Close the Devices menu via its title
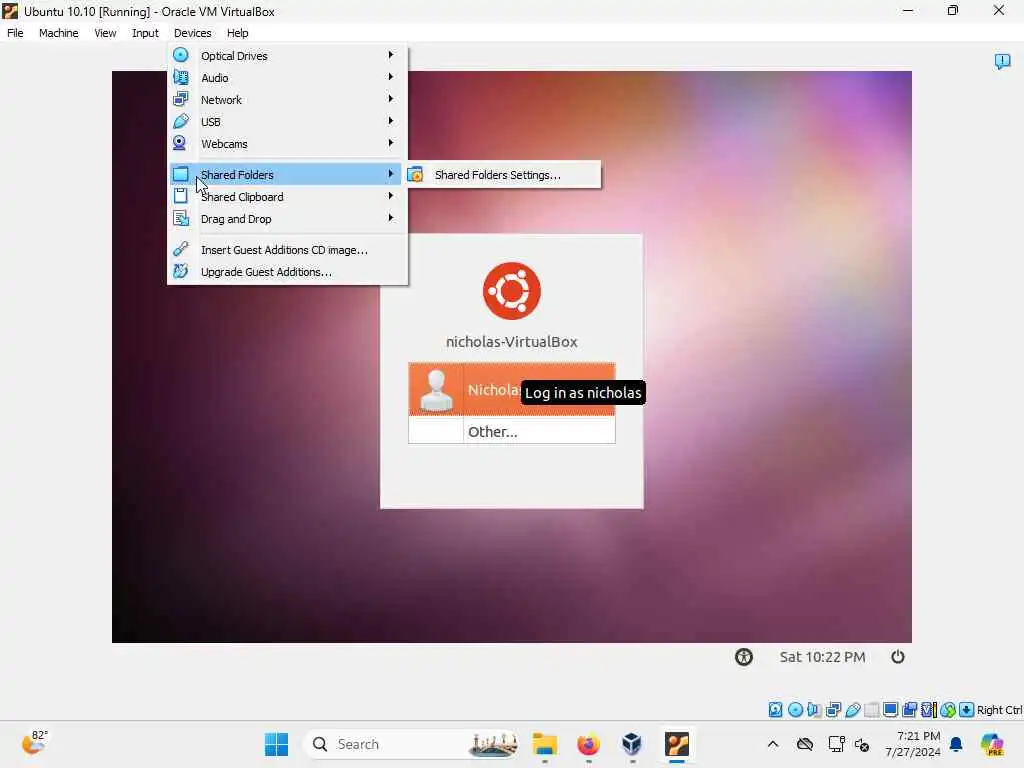The height and width of the screenshot is (768, 1024). click(x=192, y=33)
